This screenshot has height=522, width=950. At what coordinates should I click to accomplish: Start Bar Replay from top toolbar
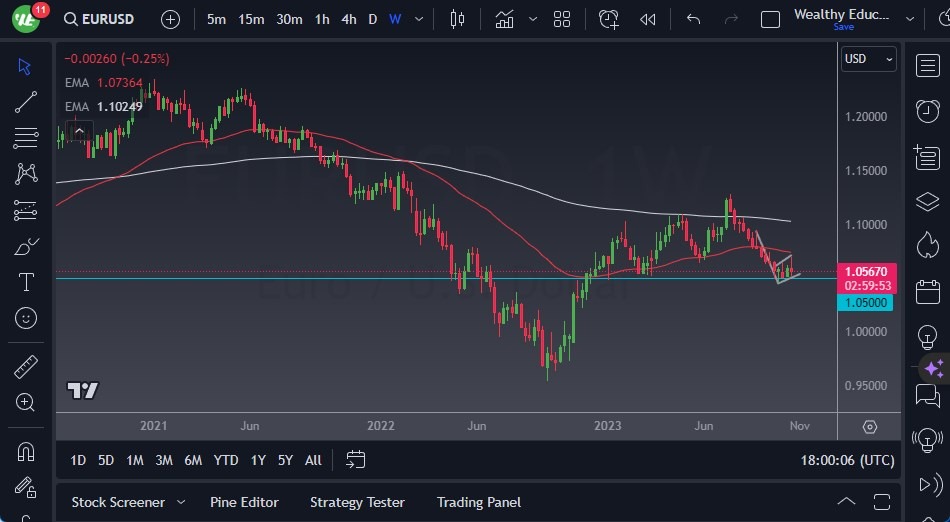(x=648, y=19)
